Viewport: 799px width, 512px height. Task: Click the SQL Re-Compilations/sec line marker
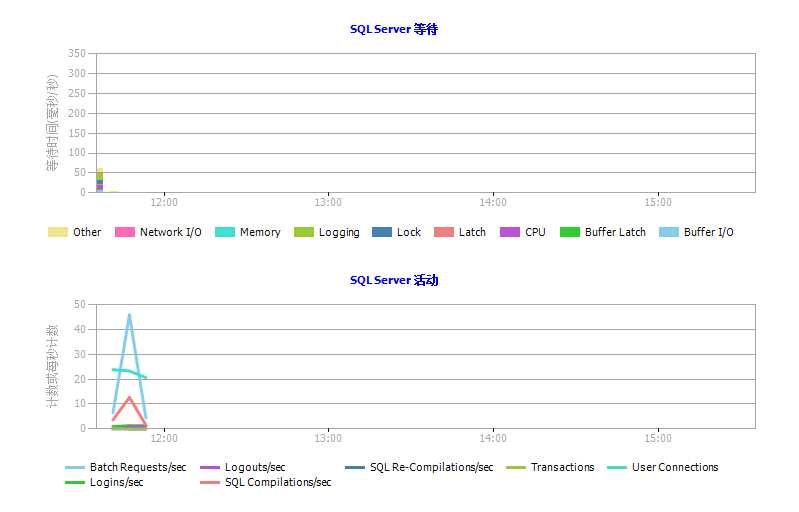(x=355, y=468)
